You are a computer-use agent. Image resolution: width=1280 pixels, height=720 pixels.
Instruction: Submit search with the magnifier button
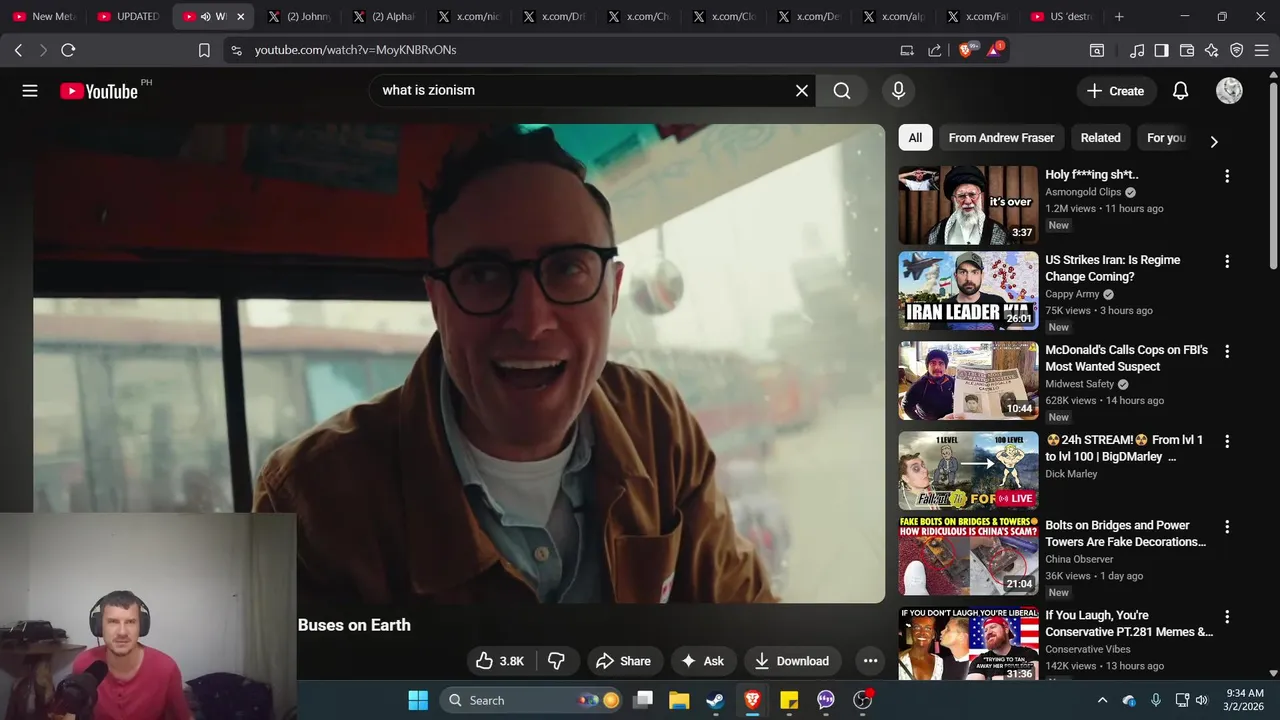tap(842, 91)
